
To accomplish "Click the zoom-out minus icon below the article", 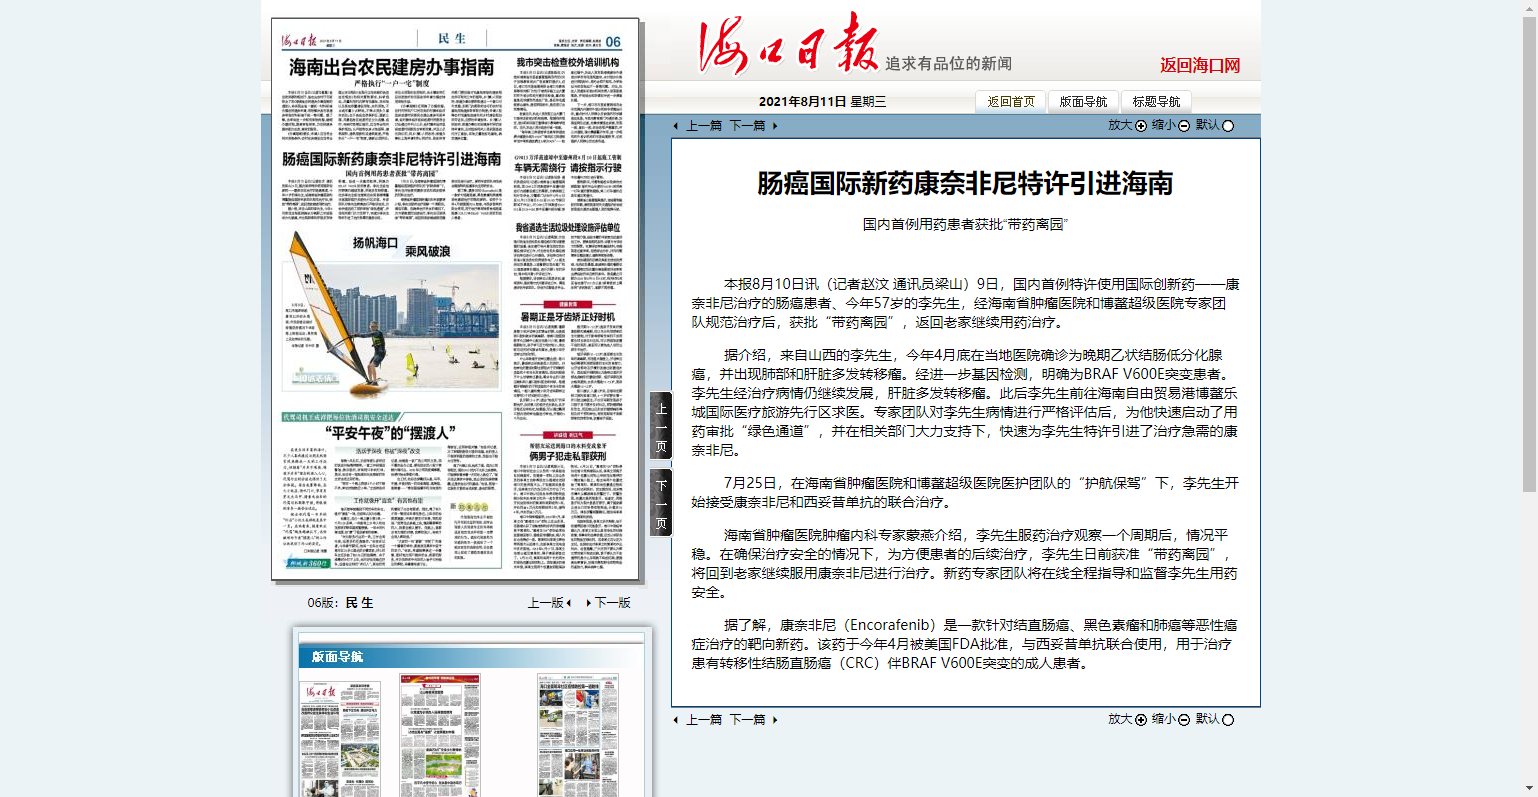I will pos(1184,720).
